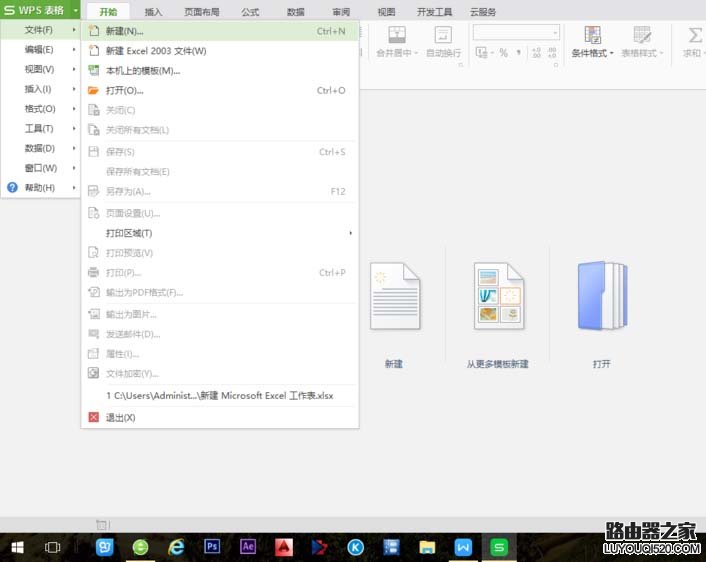
Task: Select the 文件(F) menu entry
Action: [41, 30]
